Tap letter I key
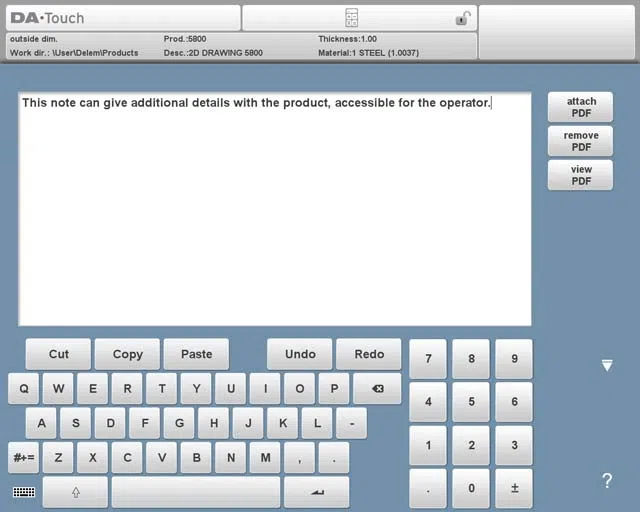 click(265, 388)
